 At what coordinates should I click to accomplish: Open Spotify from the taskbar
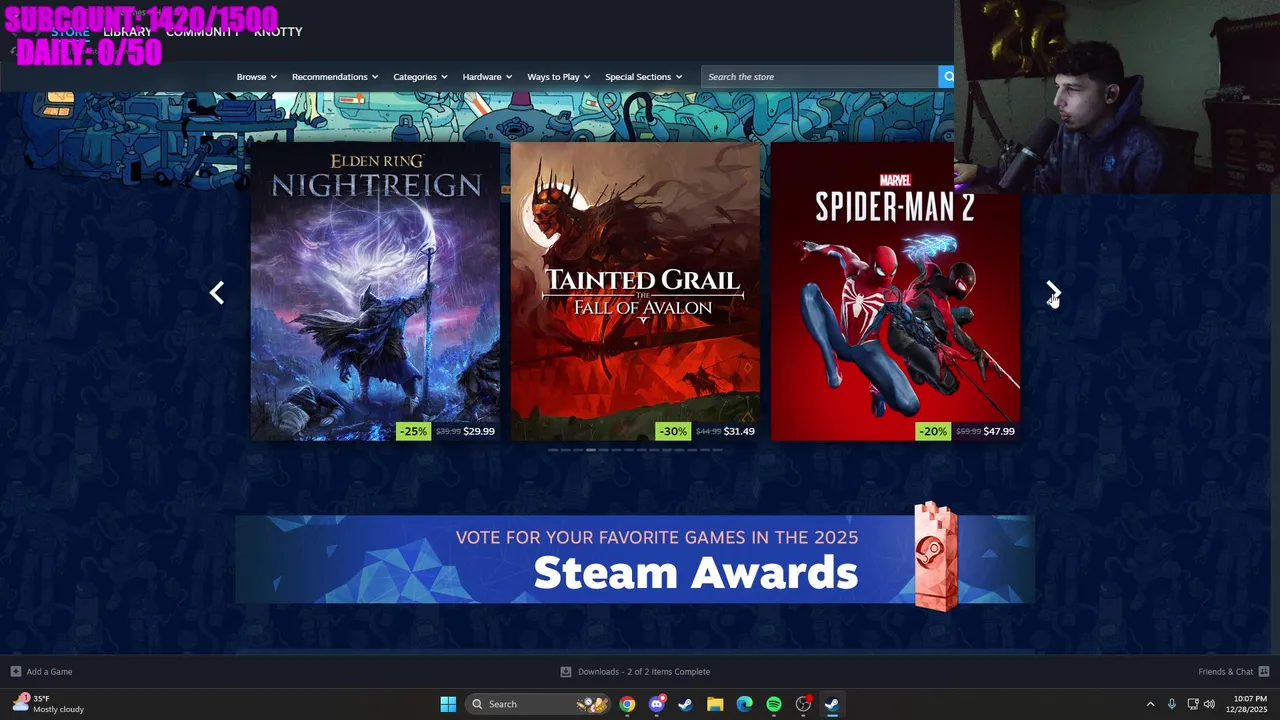pos(774,704)
